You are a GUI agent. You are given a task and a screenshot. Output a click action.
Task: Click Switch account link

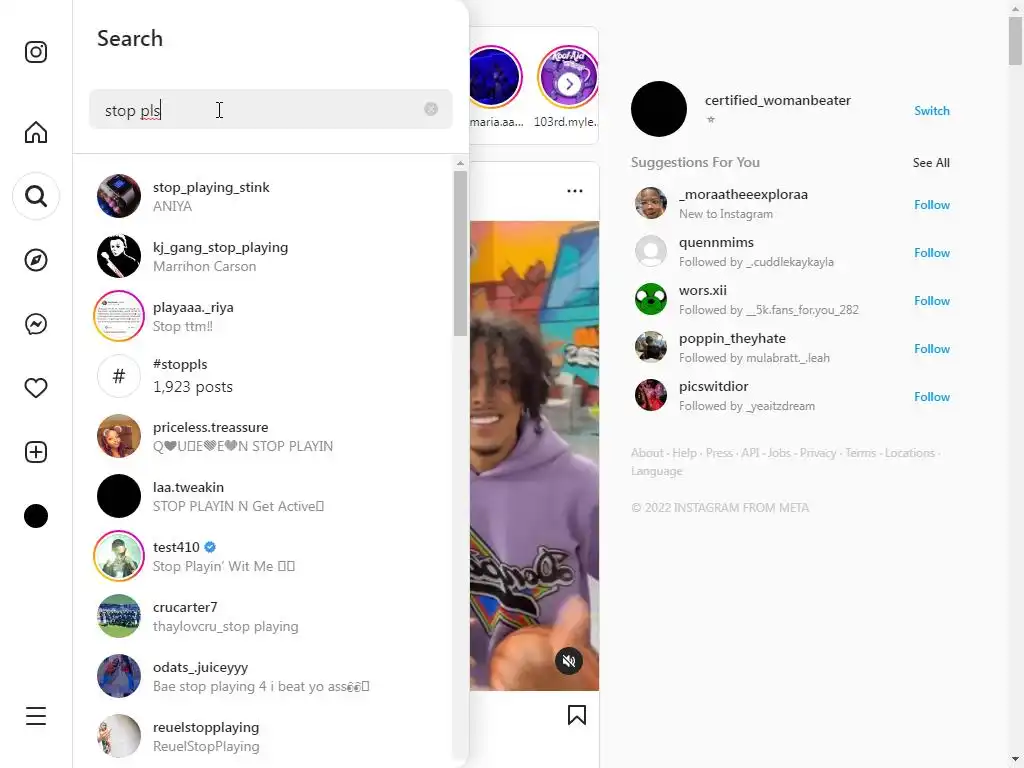931,110
